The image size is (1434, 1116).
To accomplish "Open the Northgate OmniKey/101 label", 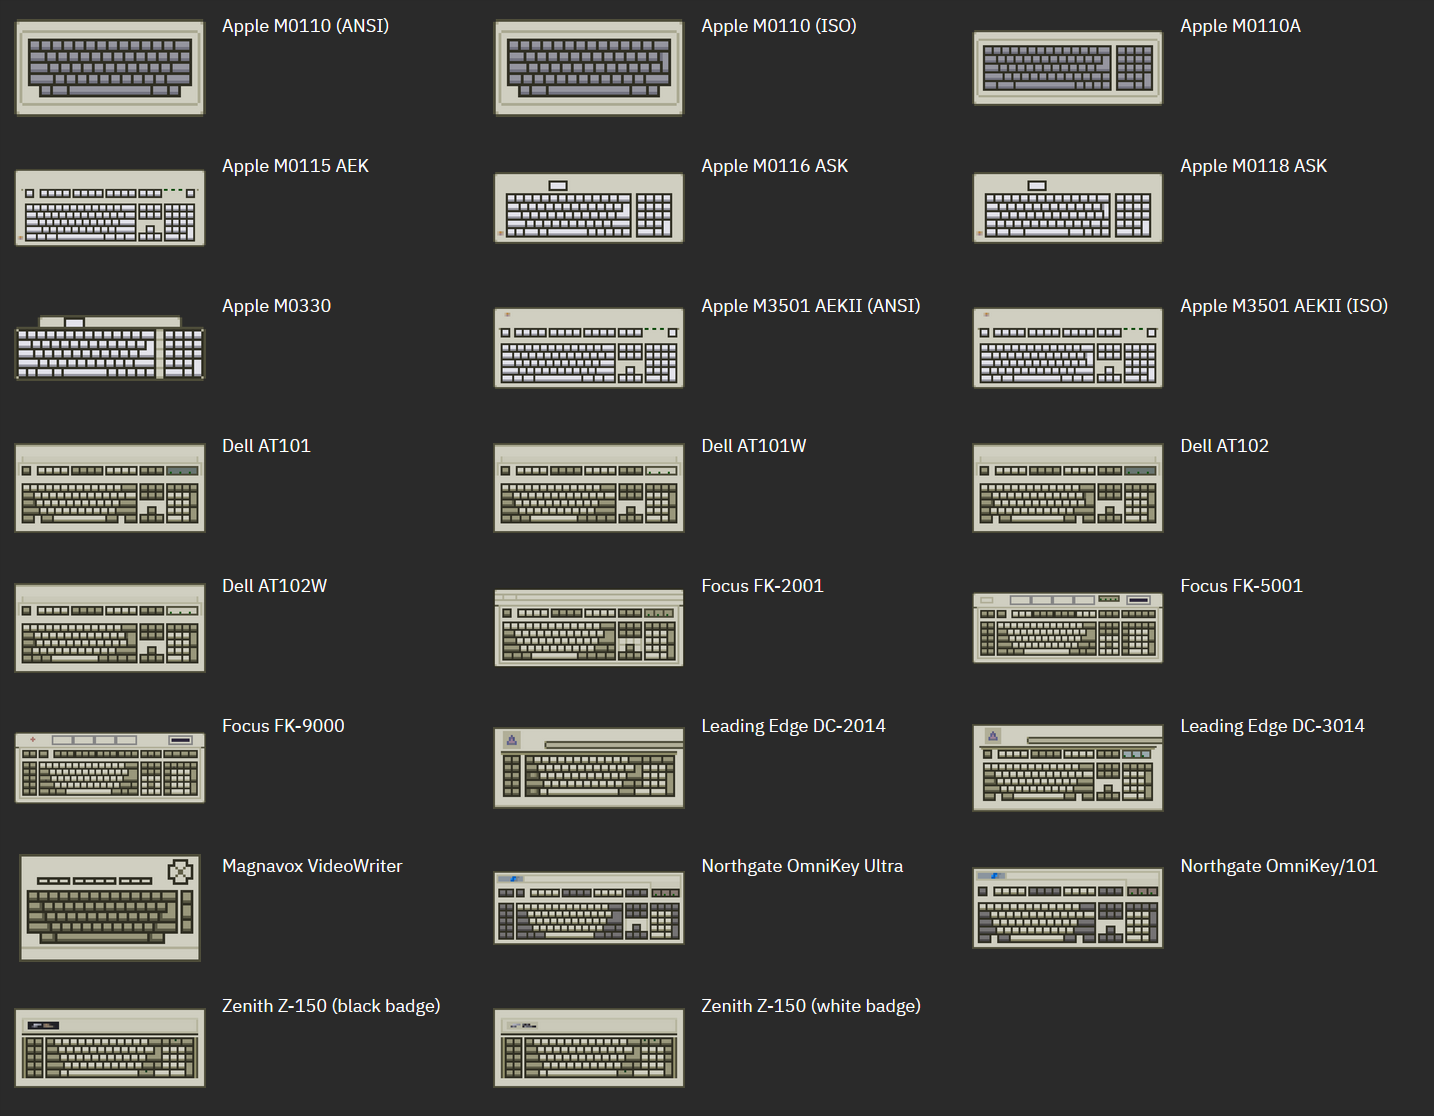I will click(x=1278, y=866).
